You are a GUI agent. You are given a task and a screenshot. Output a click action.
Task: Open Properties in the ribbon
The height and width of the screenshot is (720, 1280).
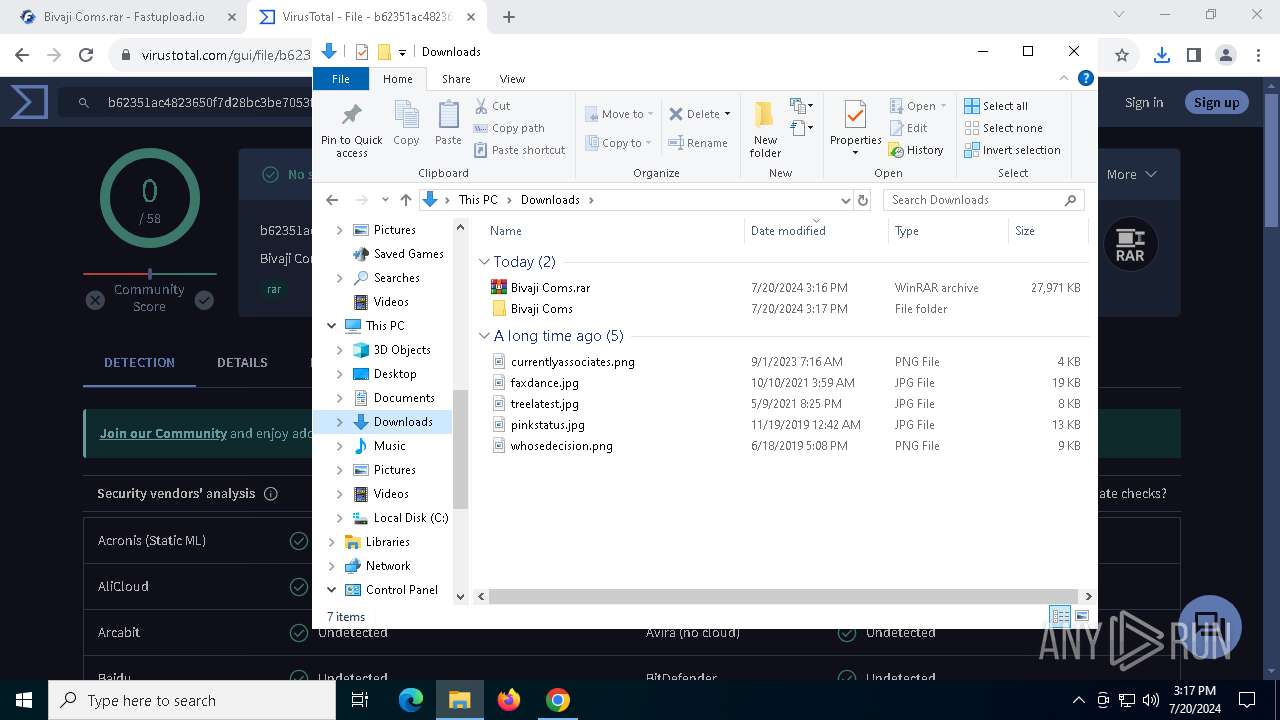(855, 128)
